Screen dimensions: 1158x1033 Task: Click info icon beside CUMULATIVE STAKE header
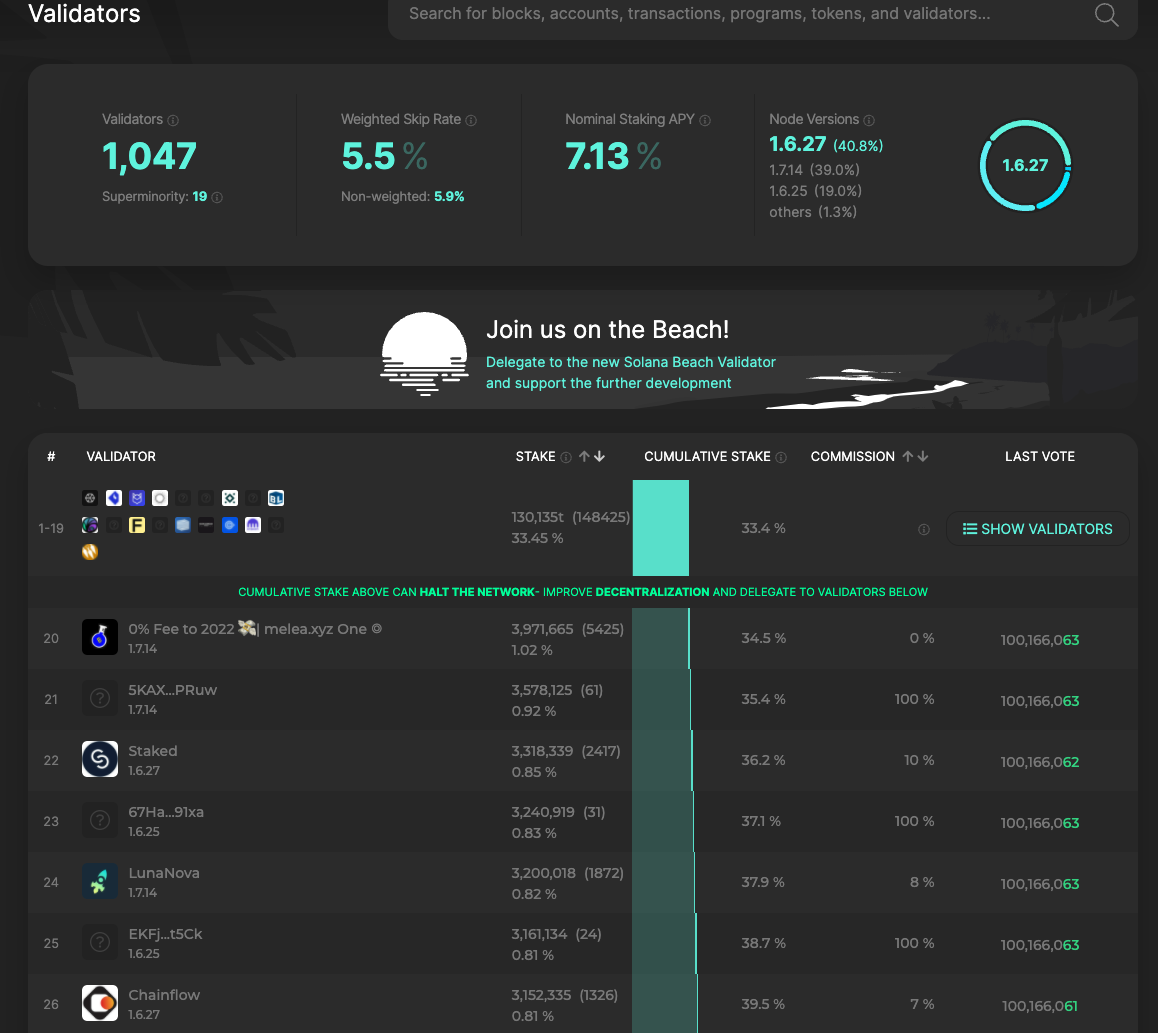coord(781,457)
